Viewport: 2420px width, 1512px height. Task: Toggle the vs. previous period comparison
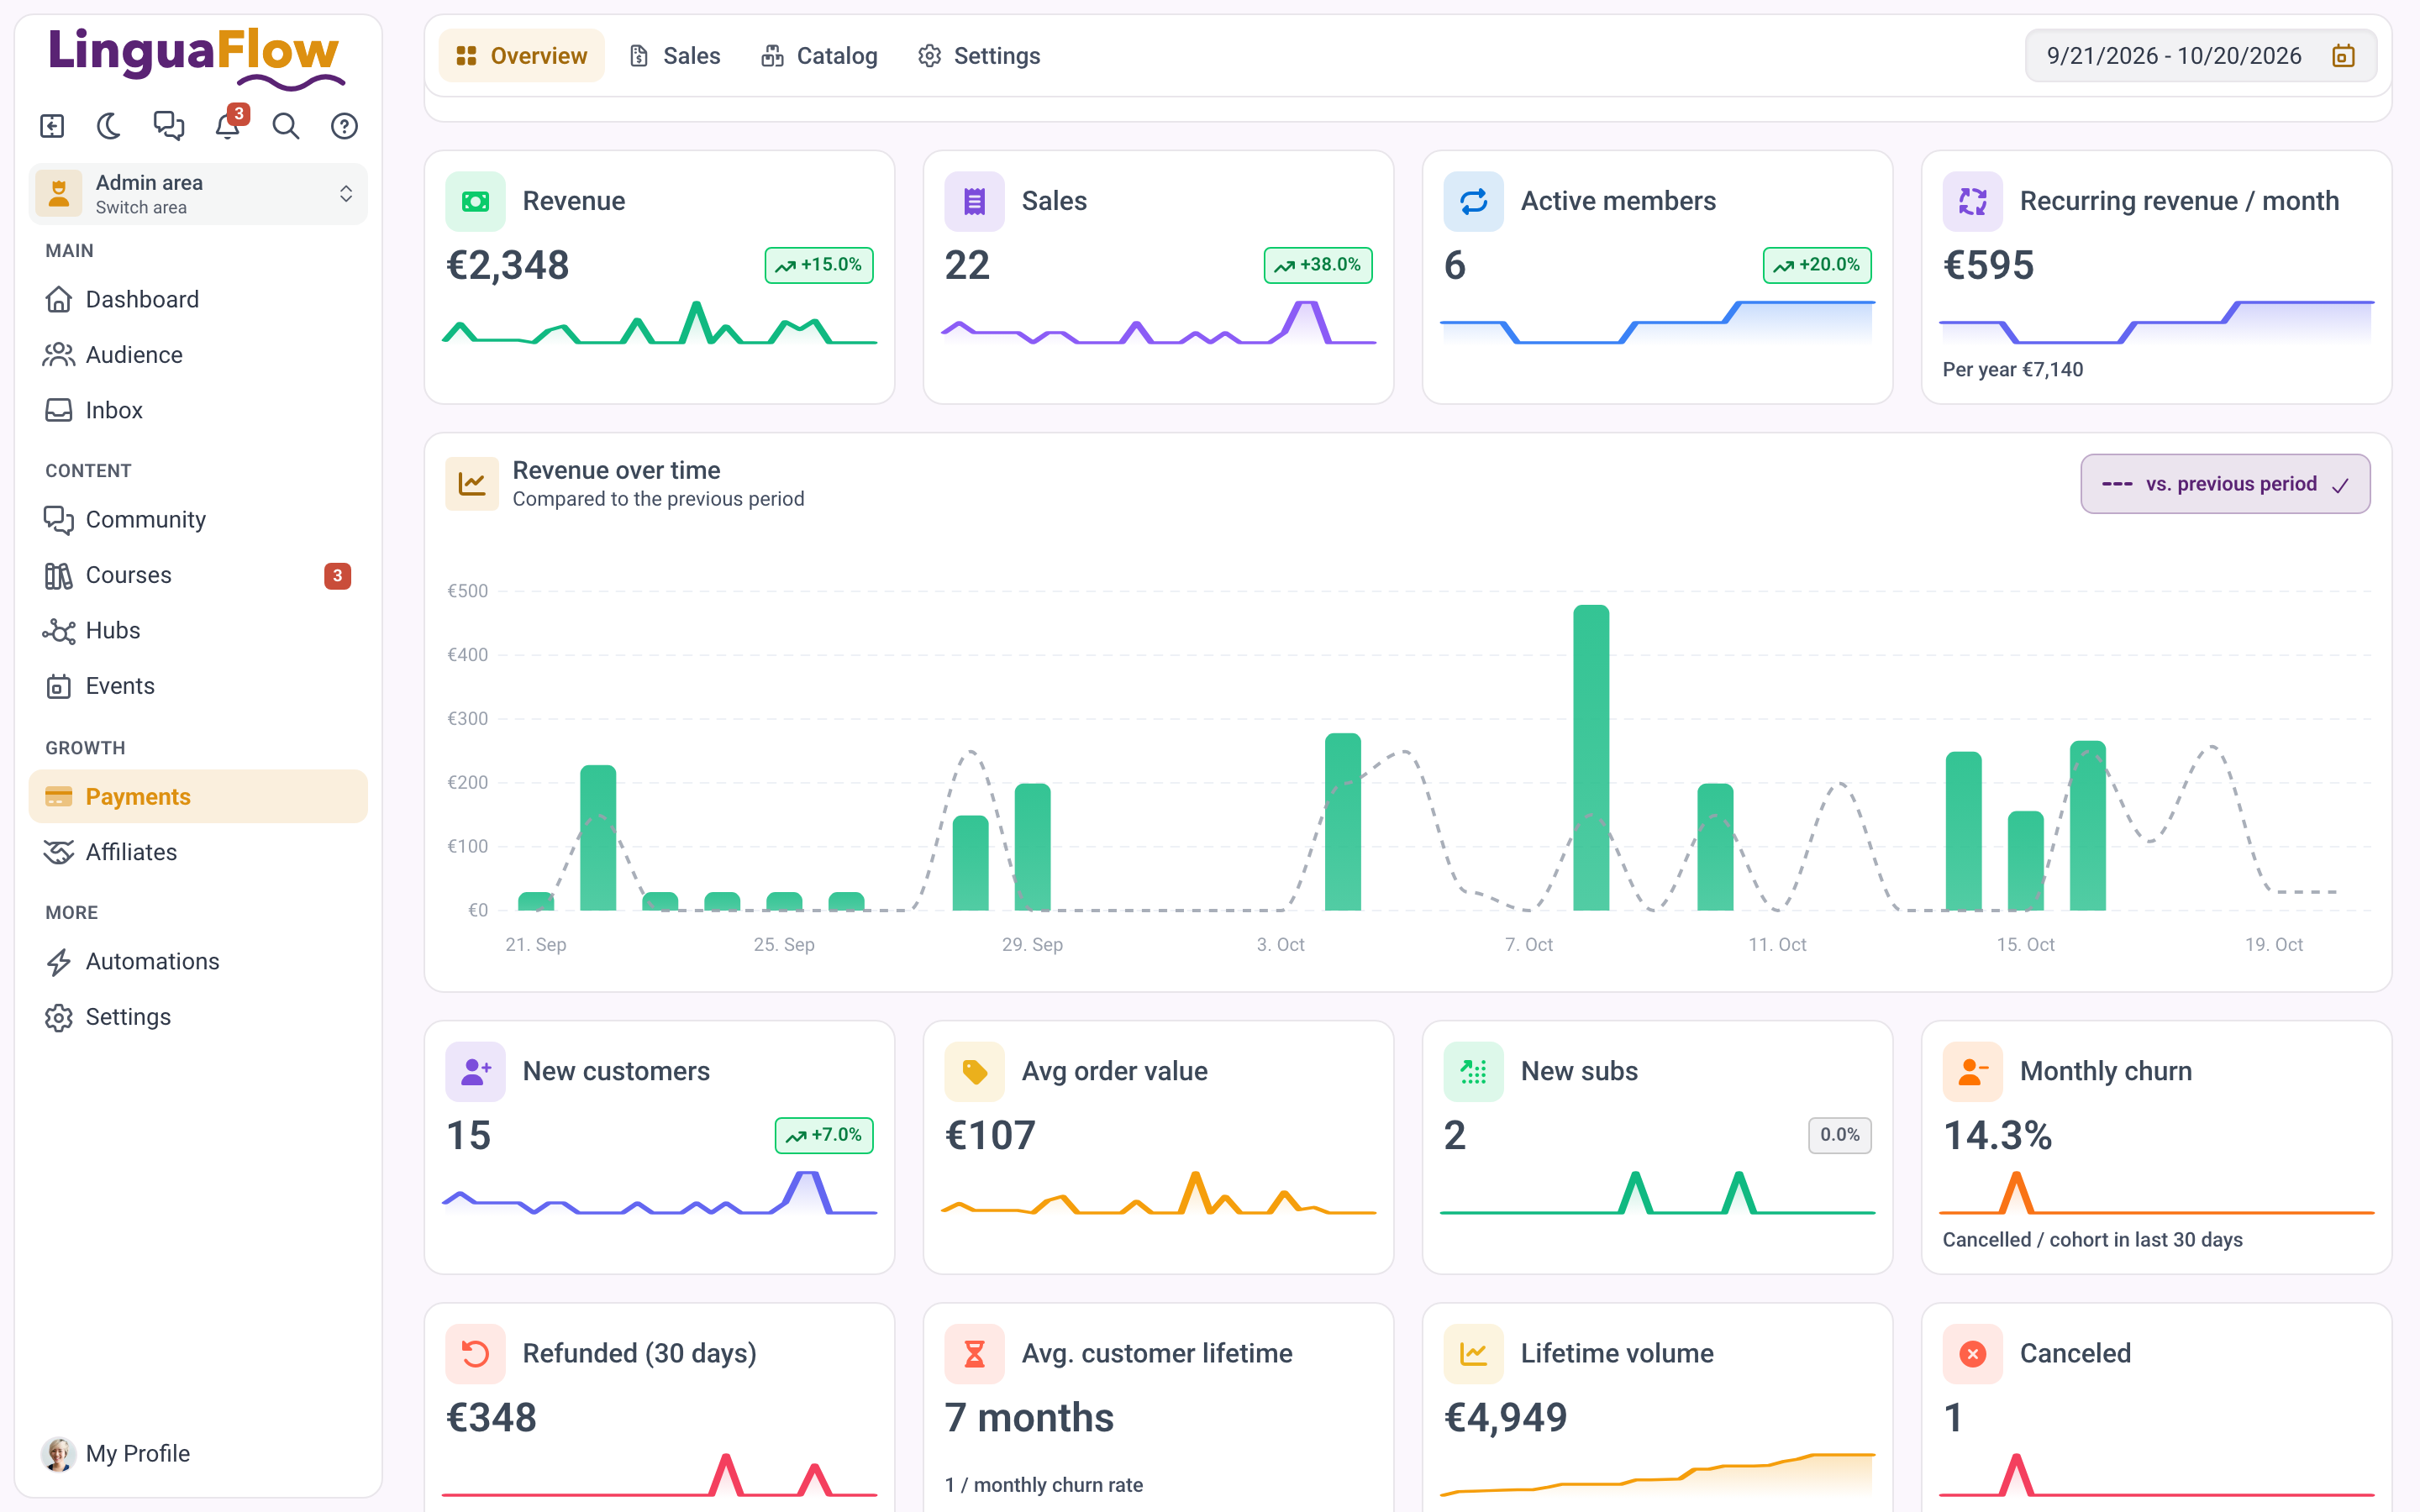(x=2225, y=484)
